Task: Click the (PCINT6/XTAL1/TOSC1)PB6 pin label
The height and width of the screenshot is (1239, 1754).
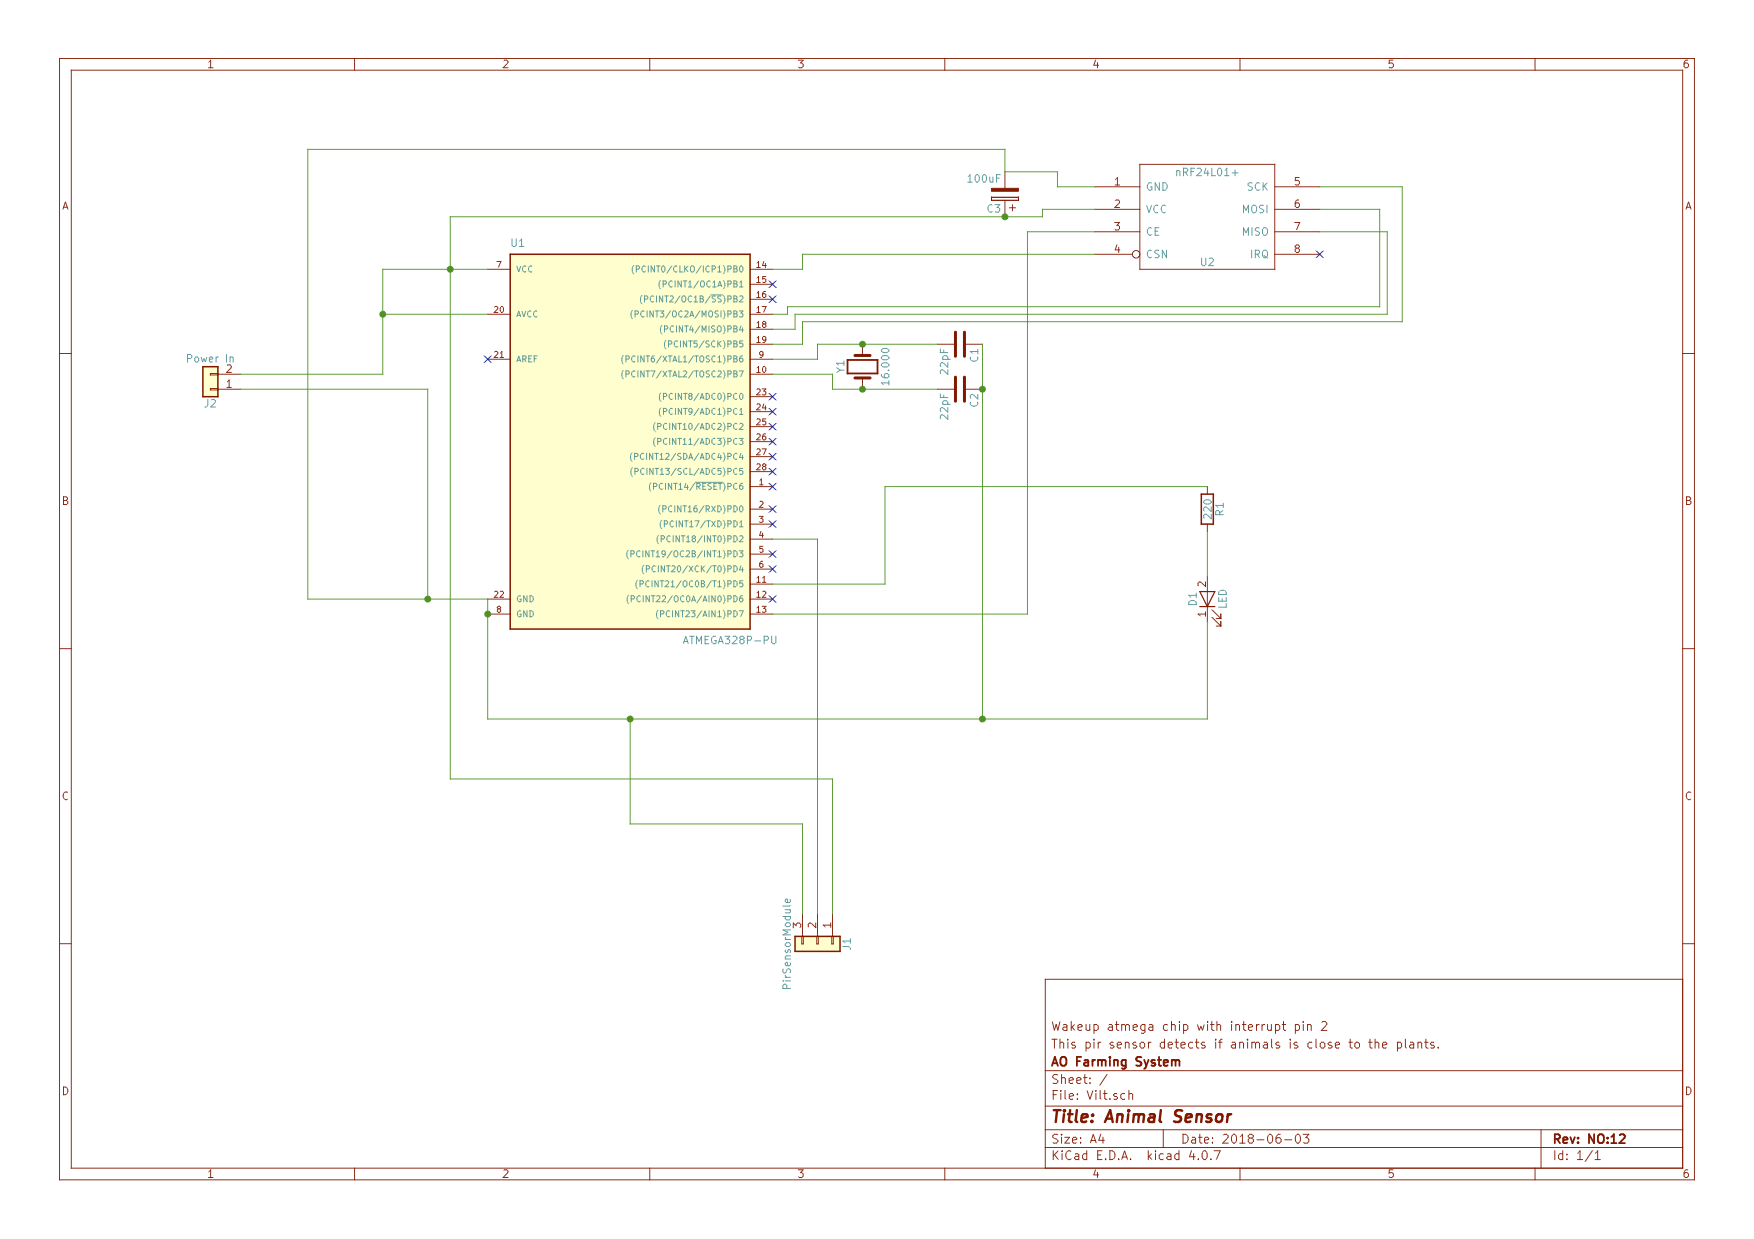Action: click(682, 359)
